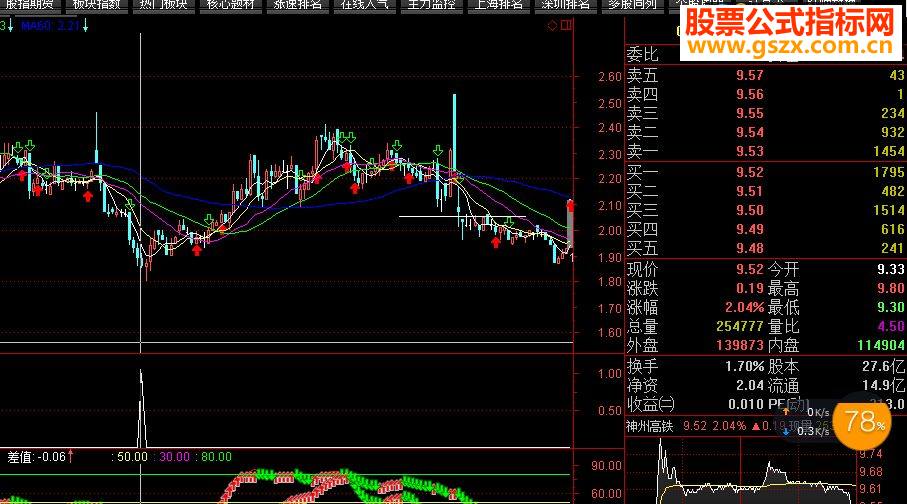Viewport: 907px width, 504px height.
Task: Select the 买二 row at 9.51
Action: click(x=765, y=192)
